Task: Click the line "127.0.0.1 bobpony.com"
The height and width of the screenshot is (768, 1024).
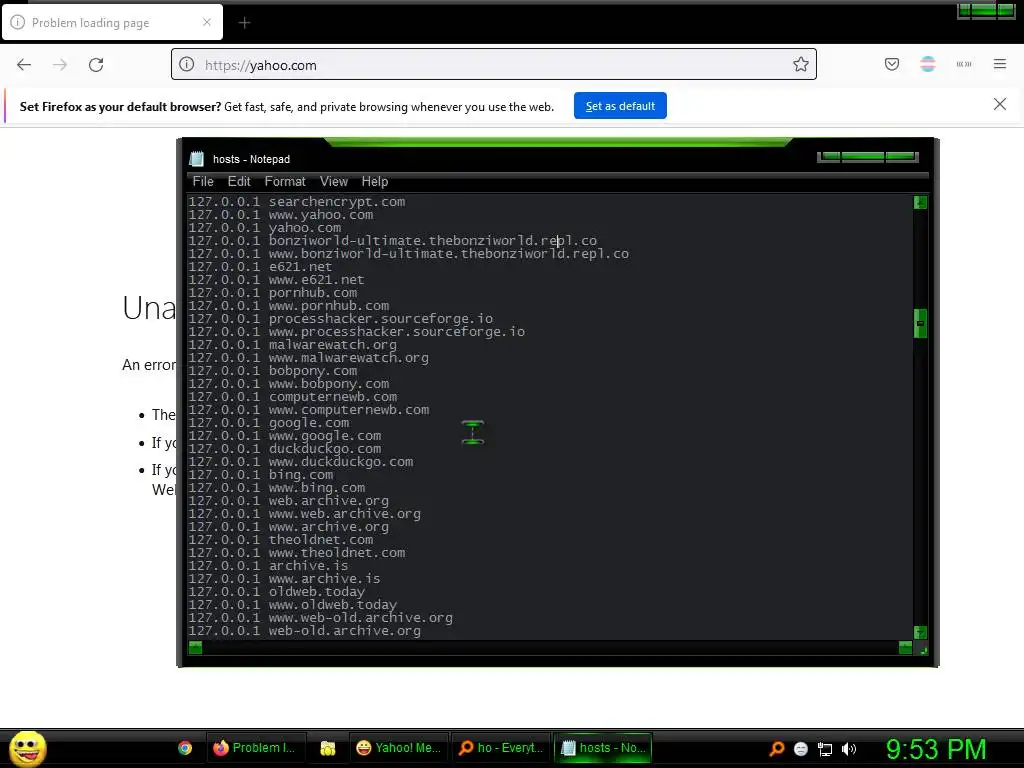Action: (273, 371)
